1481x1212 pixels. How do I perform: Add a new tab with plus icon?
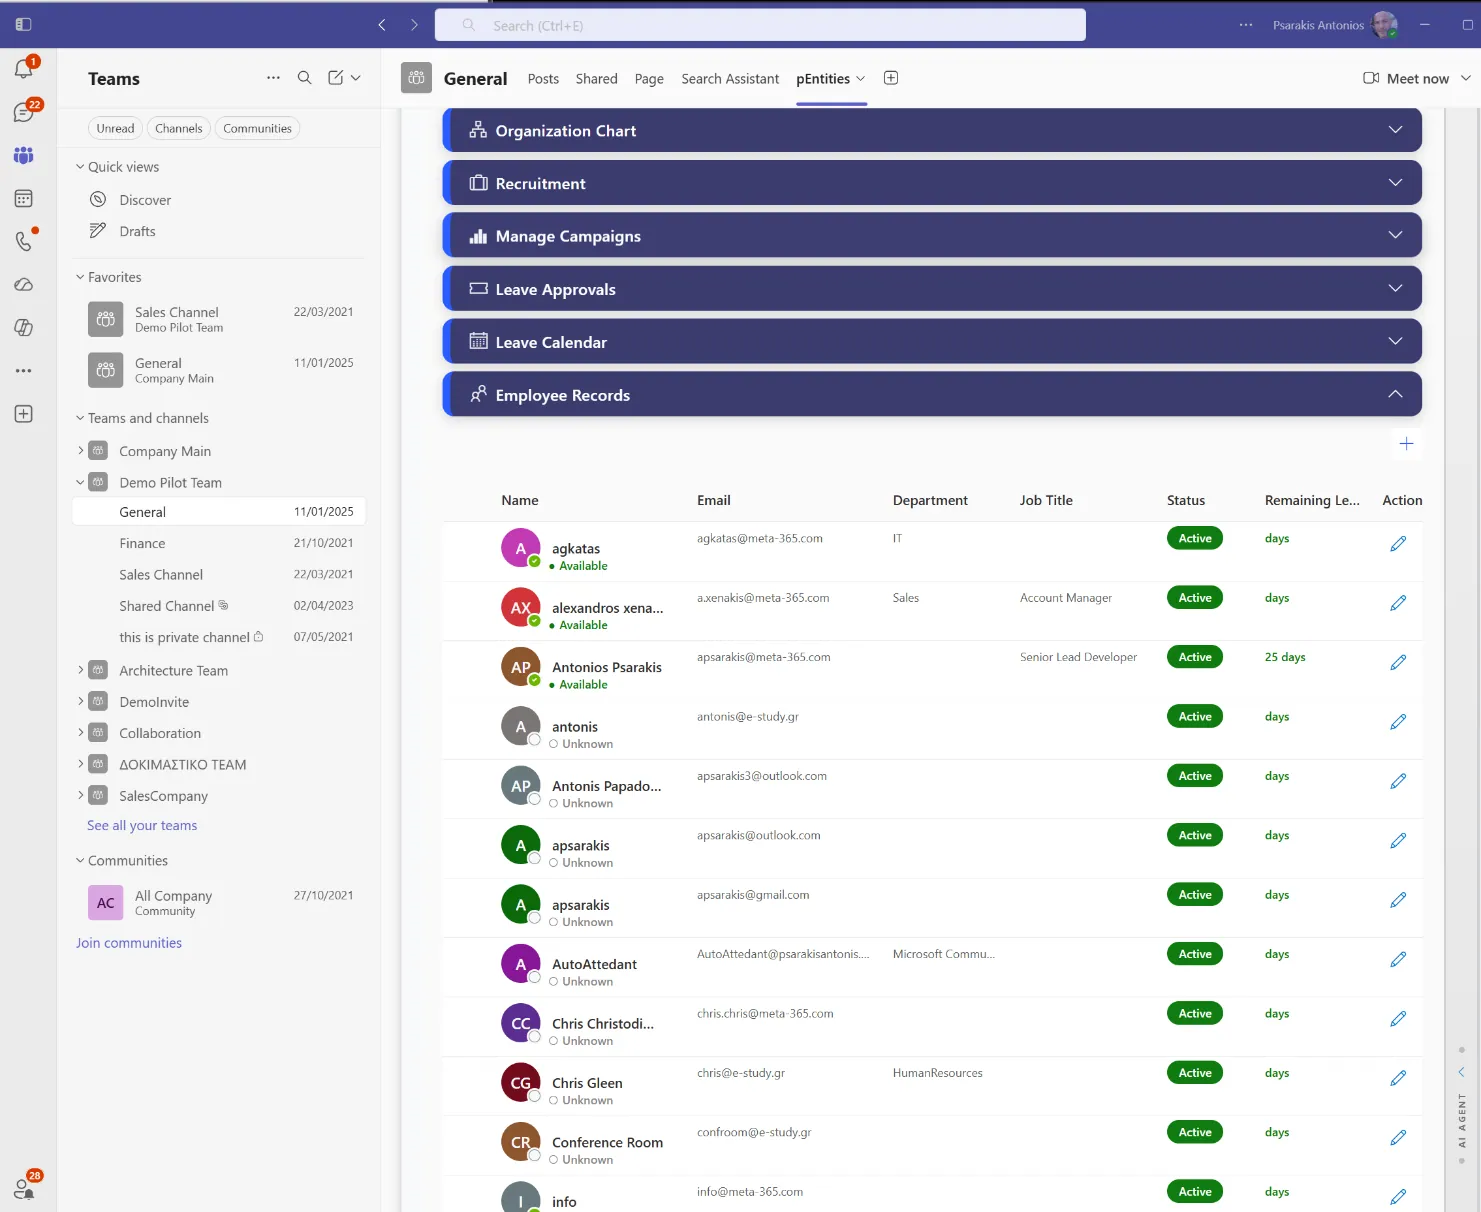click(x=891, y=78)
